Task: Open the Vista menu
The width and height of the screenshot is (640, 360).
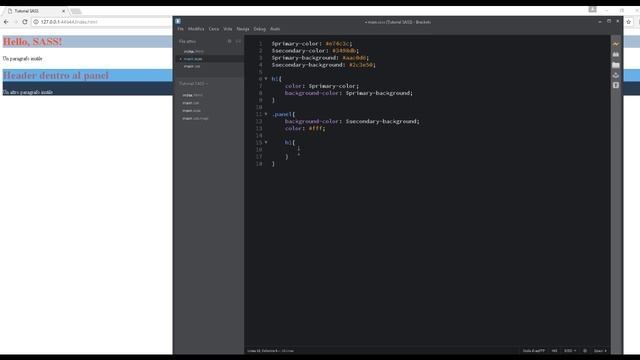Action: click(x=228, y=29)
